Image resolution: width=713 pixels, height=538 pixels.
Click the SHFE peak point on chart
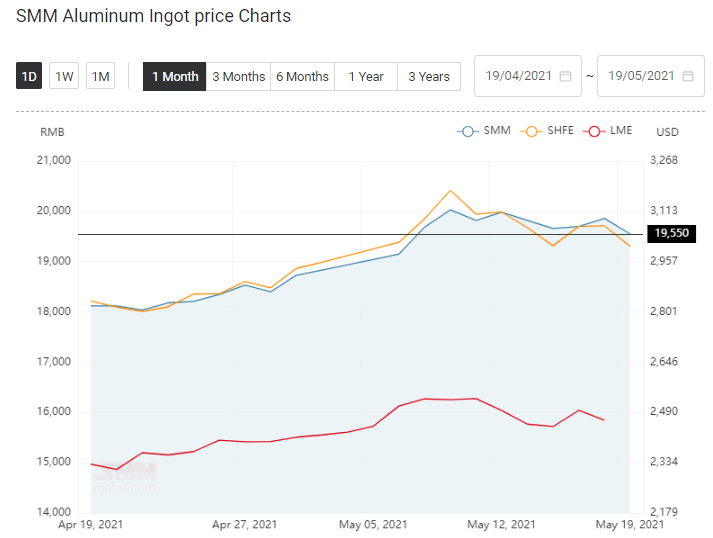(450, 191)
